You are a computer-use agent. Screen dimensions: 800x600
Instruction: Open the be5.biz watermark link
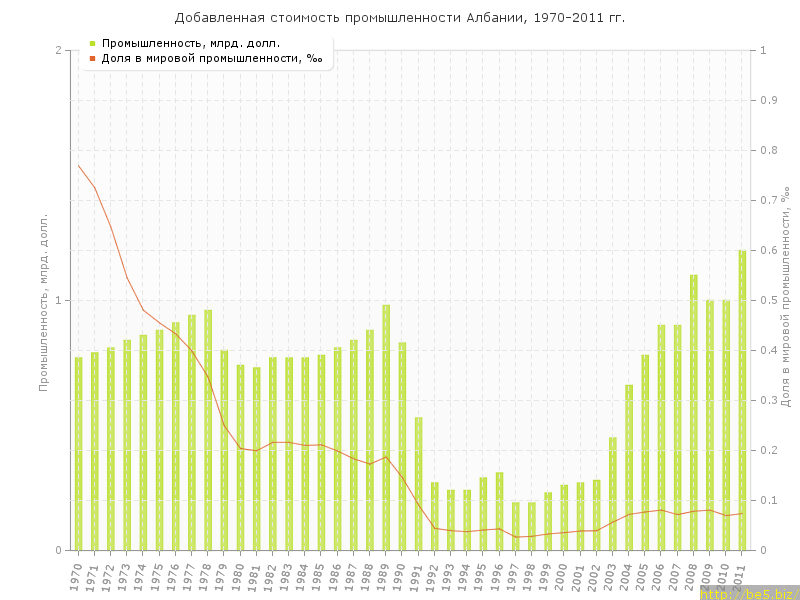(x=748, y=593)
